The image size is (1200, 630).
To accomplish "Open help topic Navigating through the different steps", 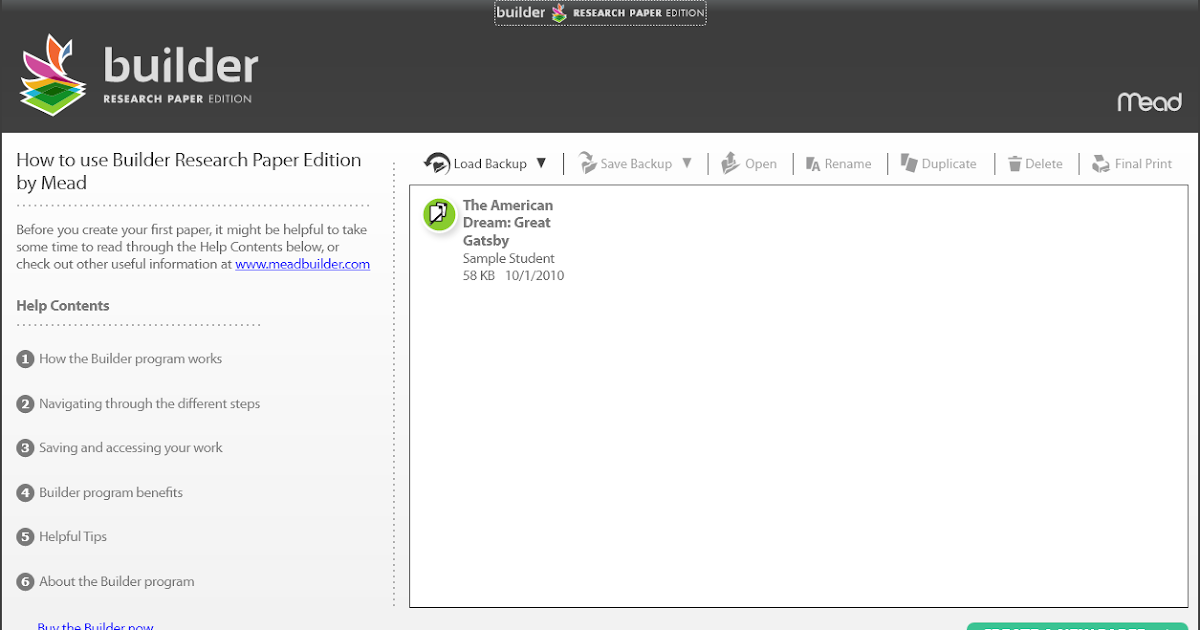I will 149,404.
